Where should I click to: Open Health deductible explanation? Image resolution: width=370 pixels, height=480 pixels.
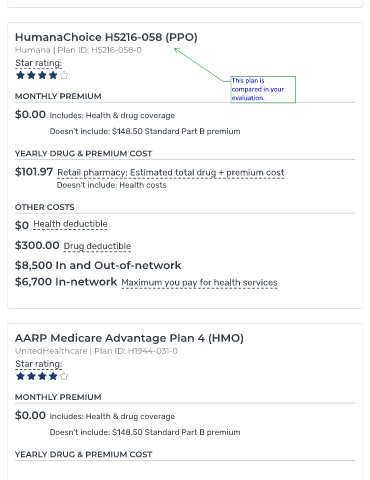tap(70, 224)
